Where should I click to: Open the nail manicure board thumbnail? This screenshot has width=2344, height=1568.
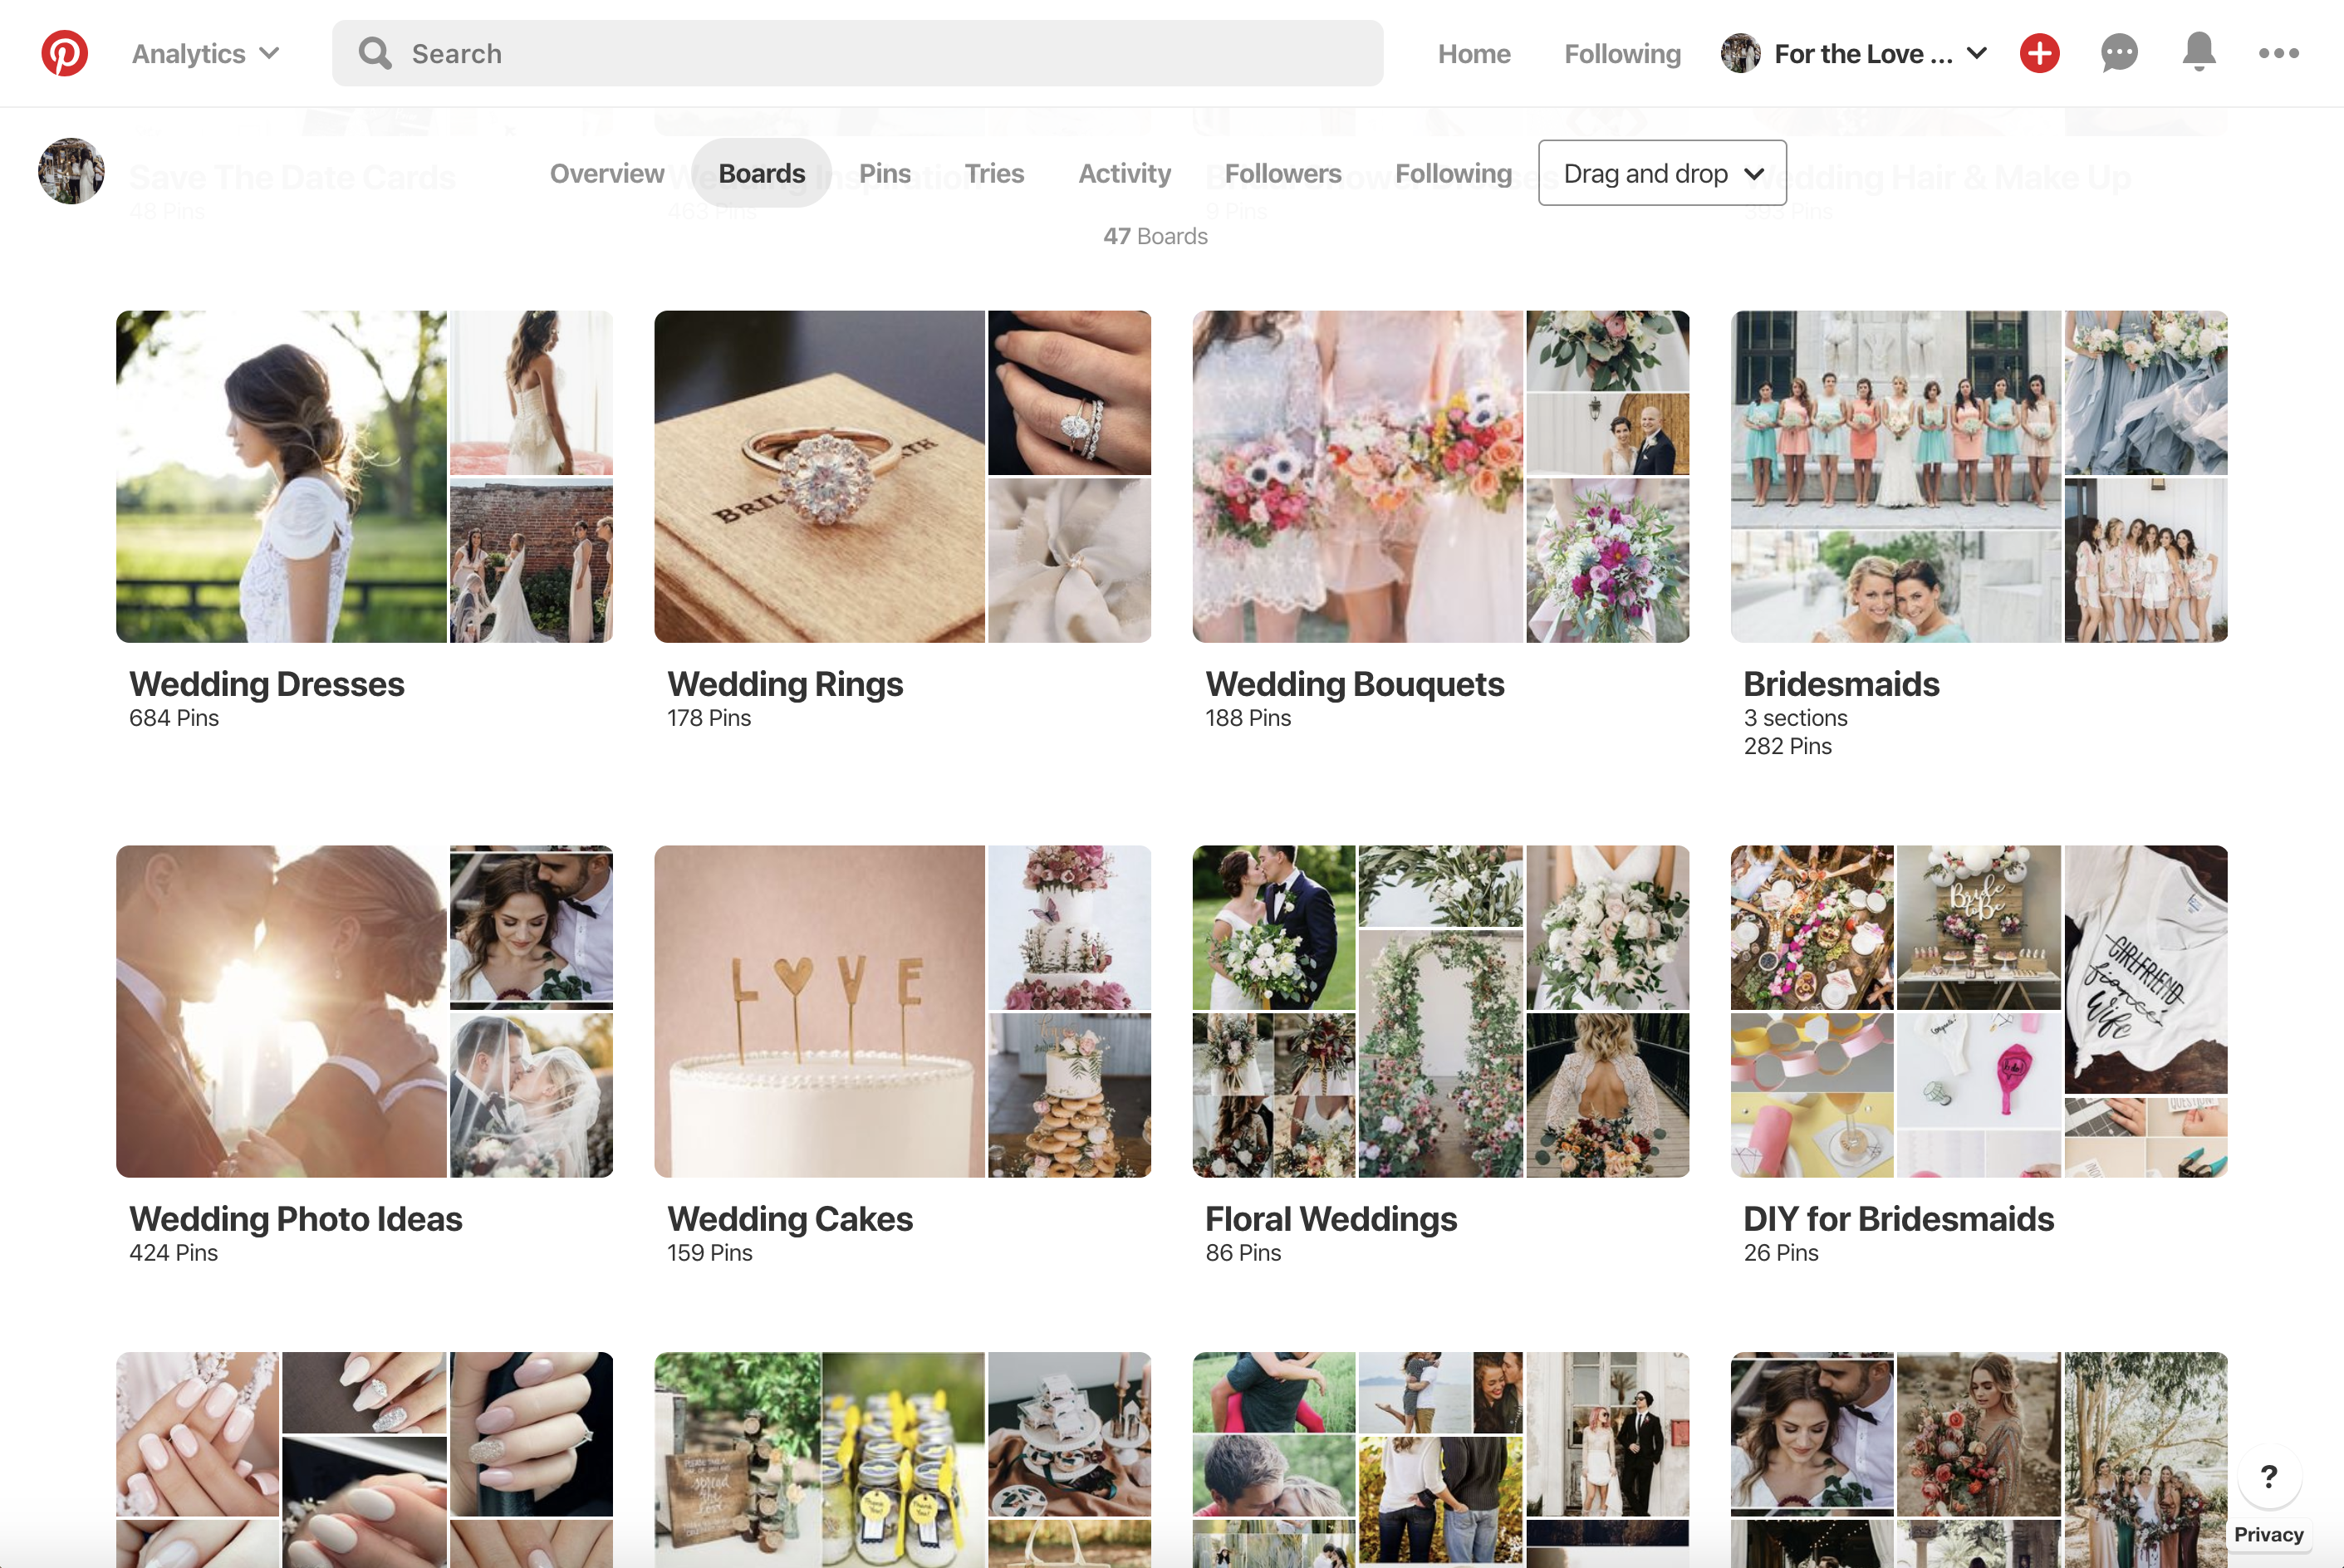point(364,1460)
